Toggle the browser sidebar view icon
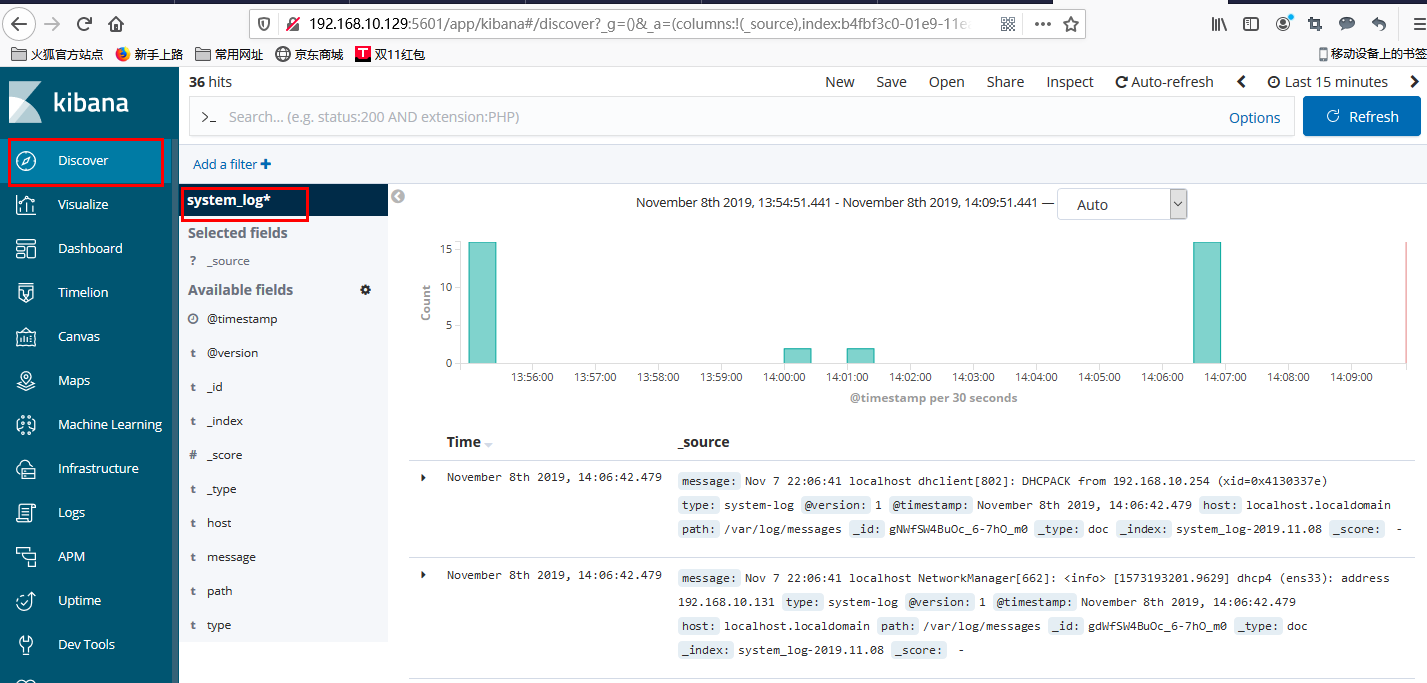 tap(1251, 24)
